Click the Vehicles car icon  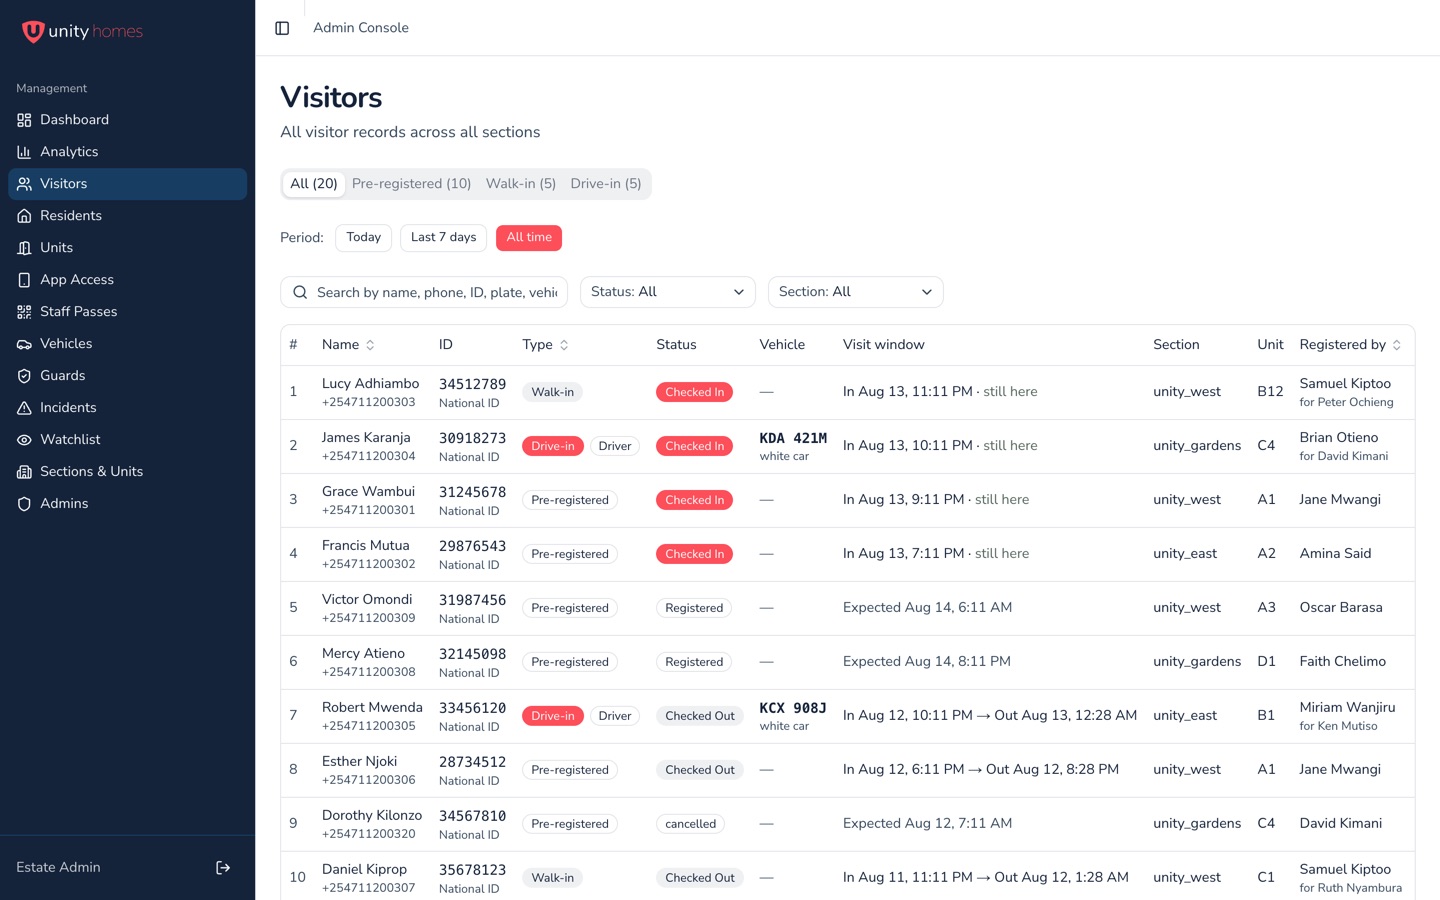(24, 344)
